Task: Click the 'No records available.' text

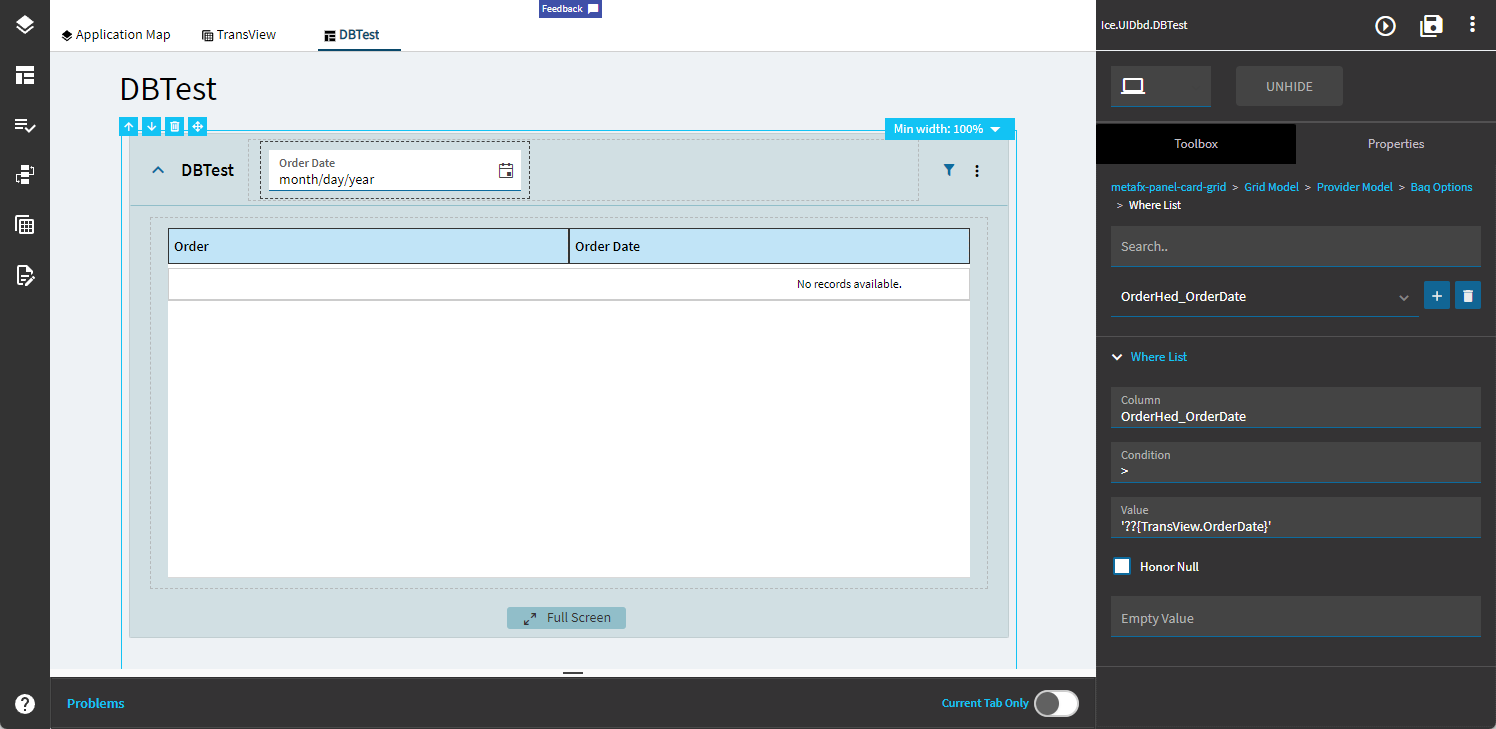Action: pos(849,284)
